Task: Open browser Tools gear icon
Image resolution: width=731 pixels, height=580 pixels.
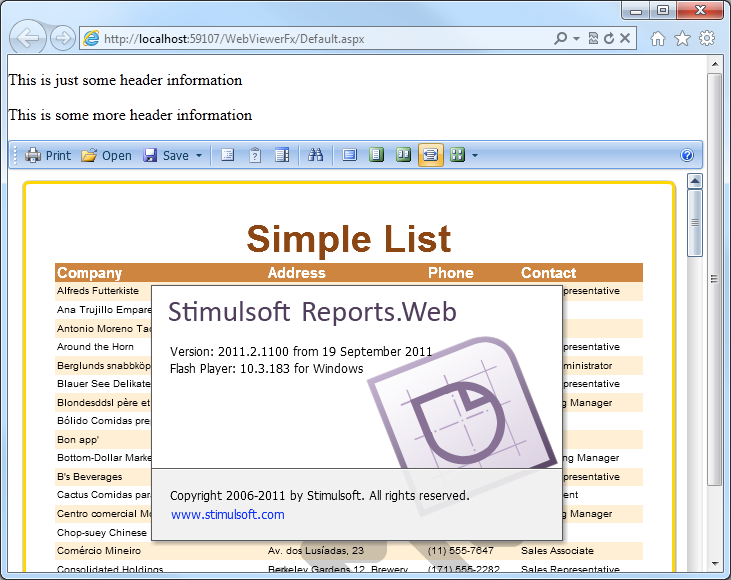Action: pyautogui.click(x=707, y=38)
